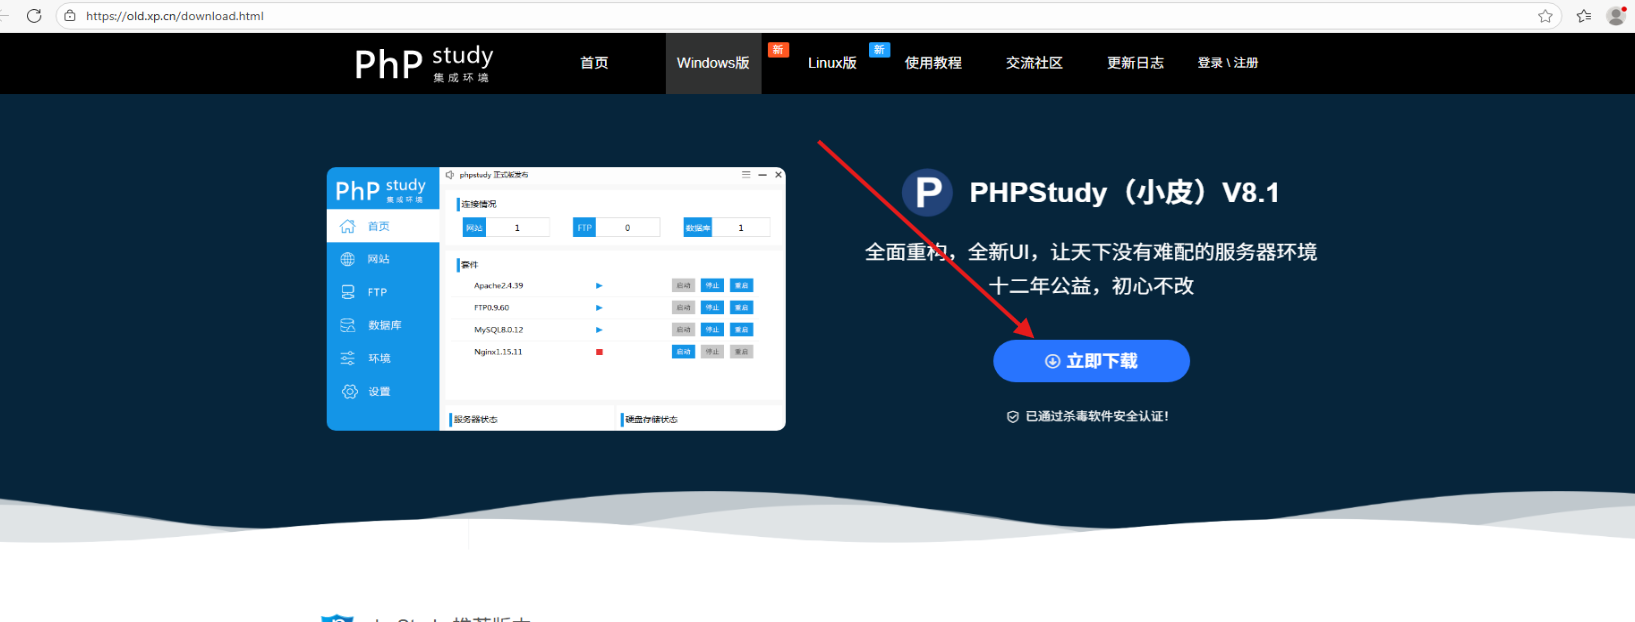Image resolution: width=1635 pixels, height=622 pixels.
Task: Select the Windows版 navigation tab
Action: pyautogui.click(x=713, y=63)
